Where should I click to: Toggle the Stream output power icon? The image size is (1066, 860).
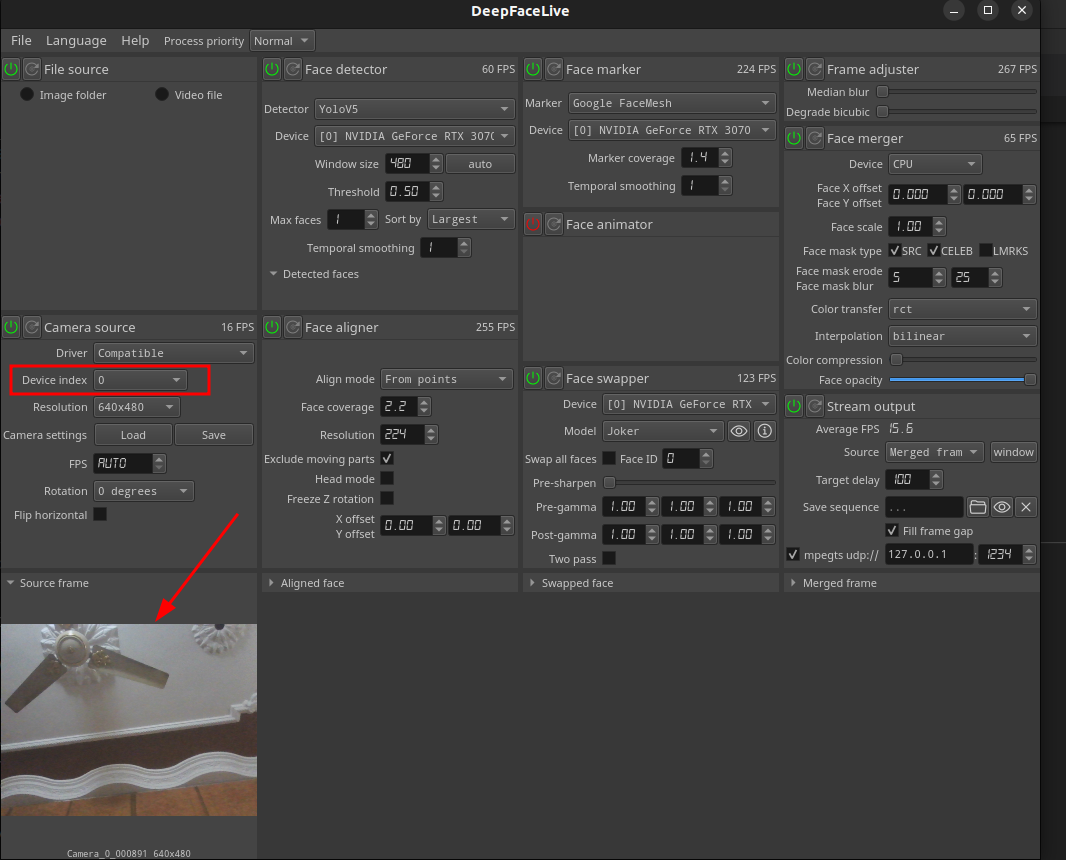click(x=794, y=406)
